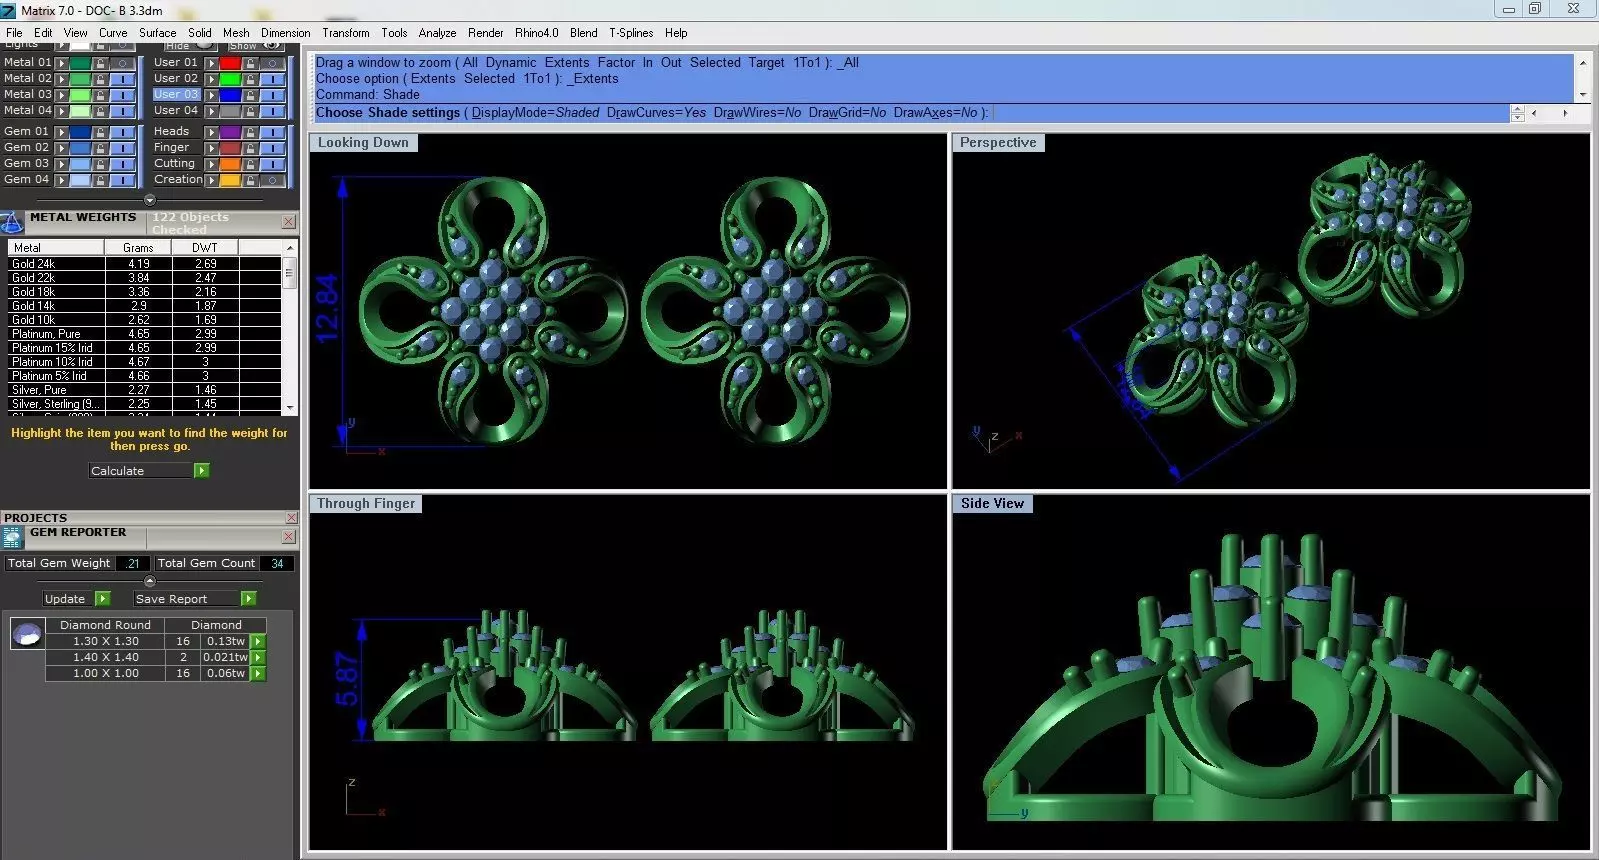Toggle visibility of Creation layer
Image resolution: width=1599 pixels, height=860 pixels.
coord(272,180)
